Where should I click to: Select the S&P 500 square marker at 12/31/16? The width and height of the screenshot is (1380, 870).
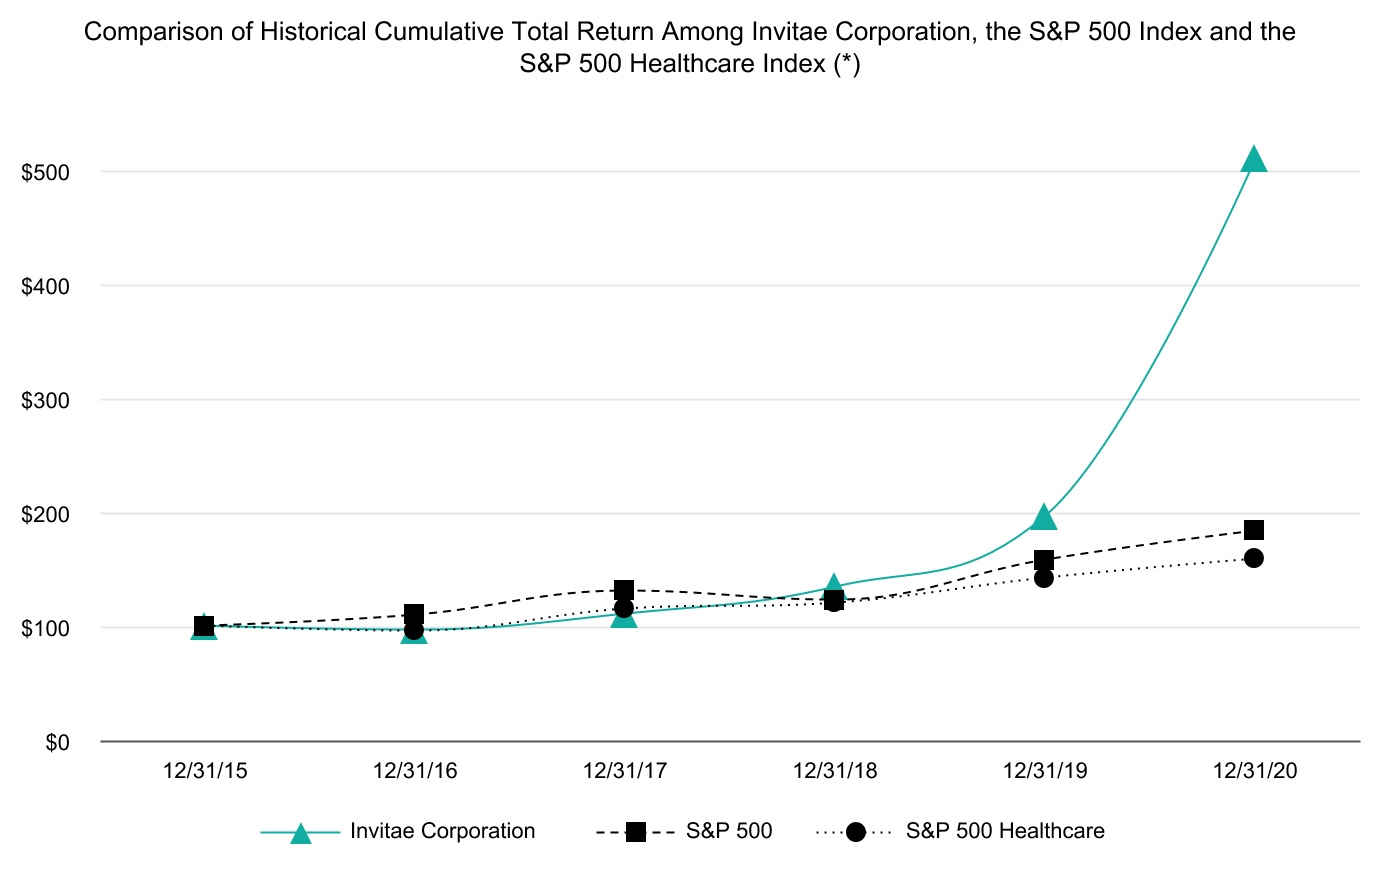tap(414, 613)
